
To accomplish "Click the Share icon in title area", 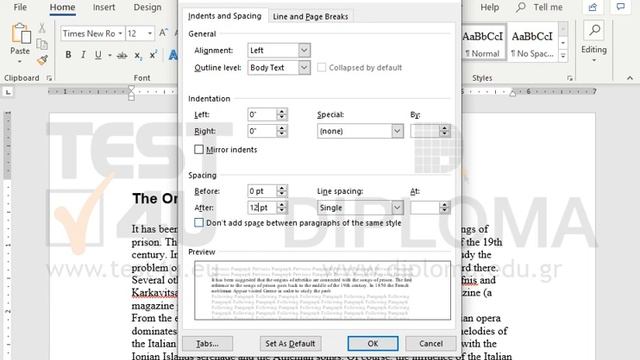I will point(593,7).
